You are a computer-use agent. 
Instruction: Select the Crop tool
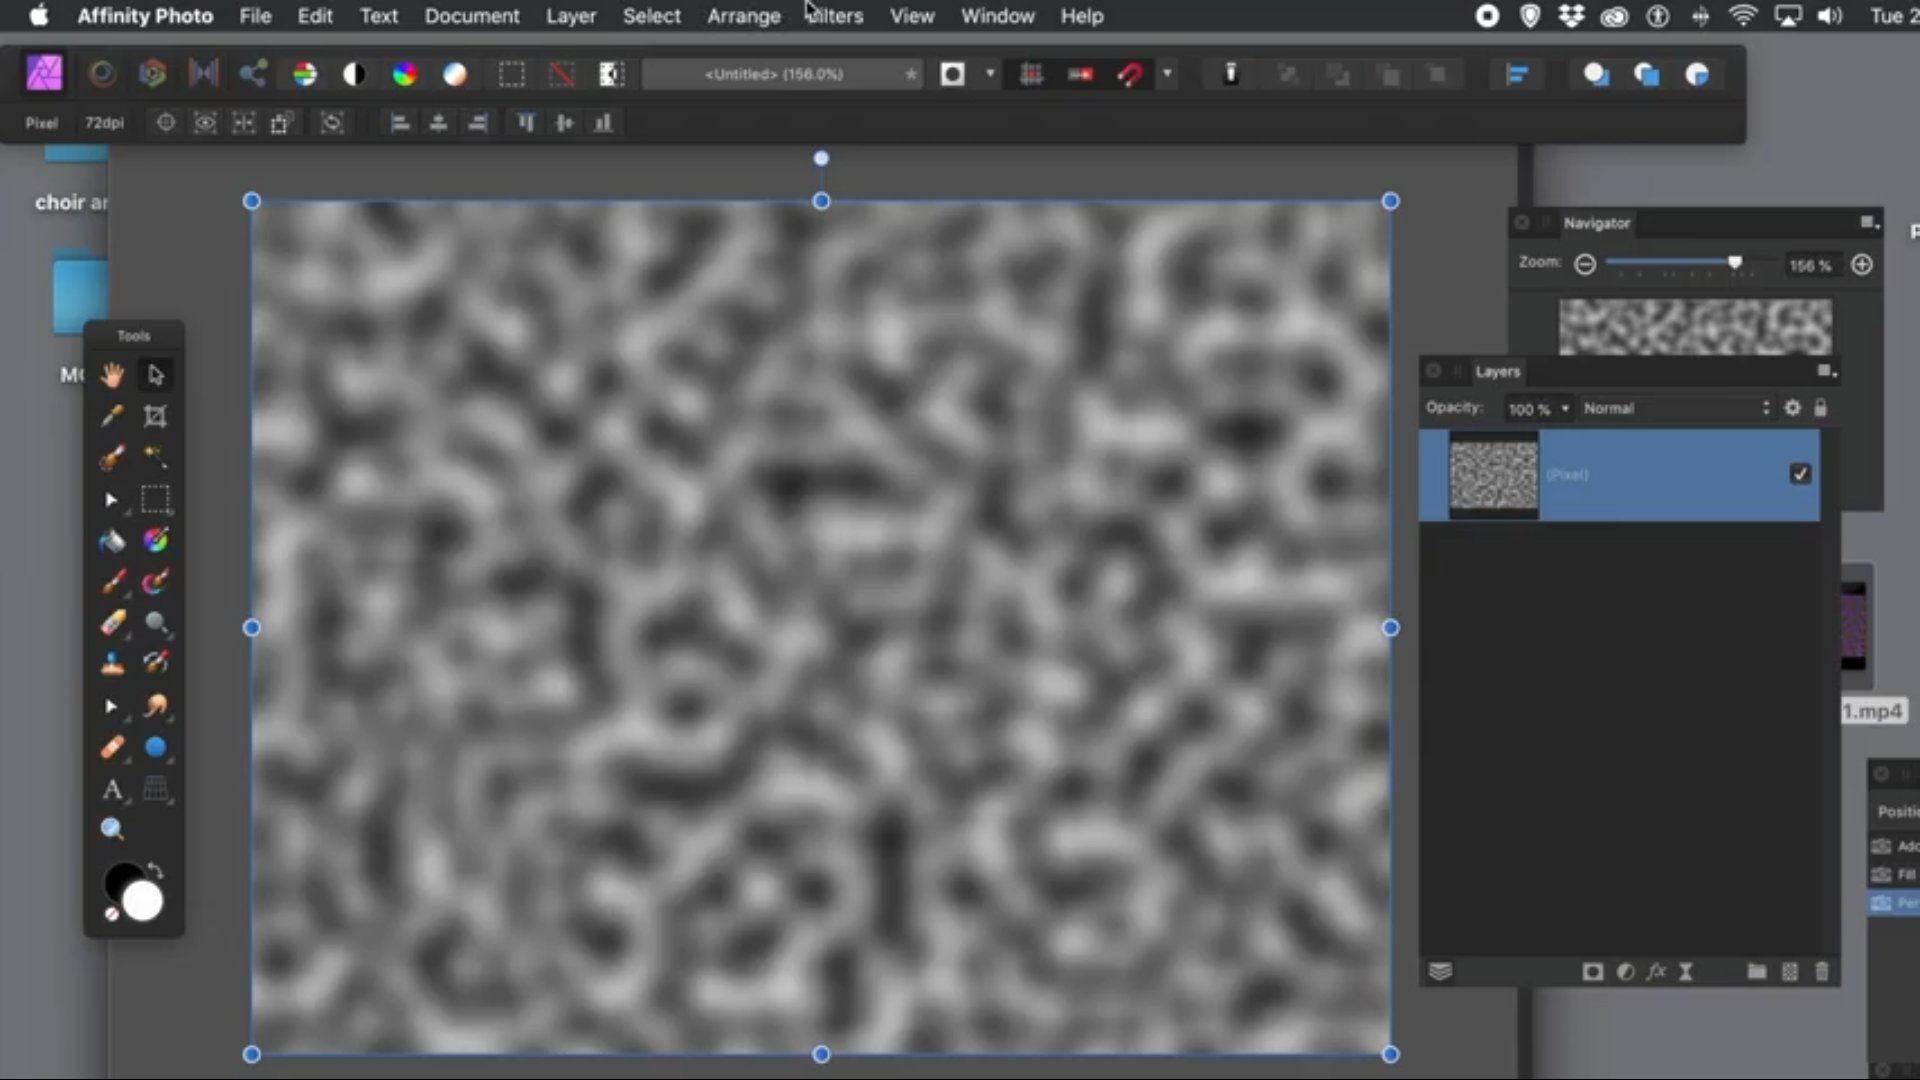(x=155, y=416)
